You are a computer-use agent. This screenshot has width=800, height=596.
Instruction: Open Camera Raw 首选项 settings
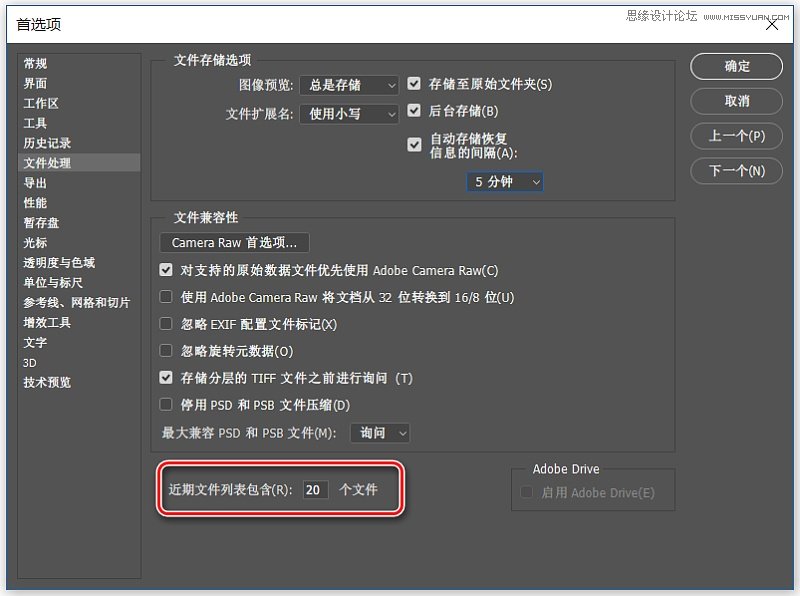pos(233,242)
